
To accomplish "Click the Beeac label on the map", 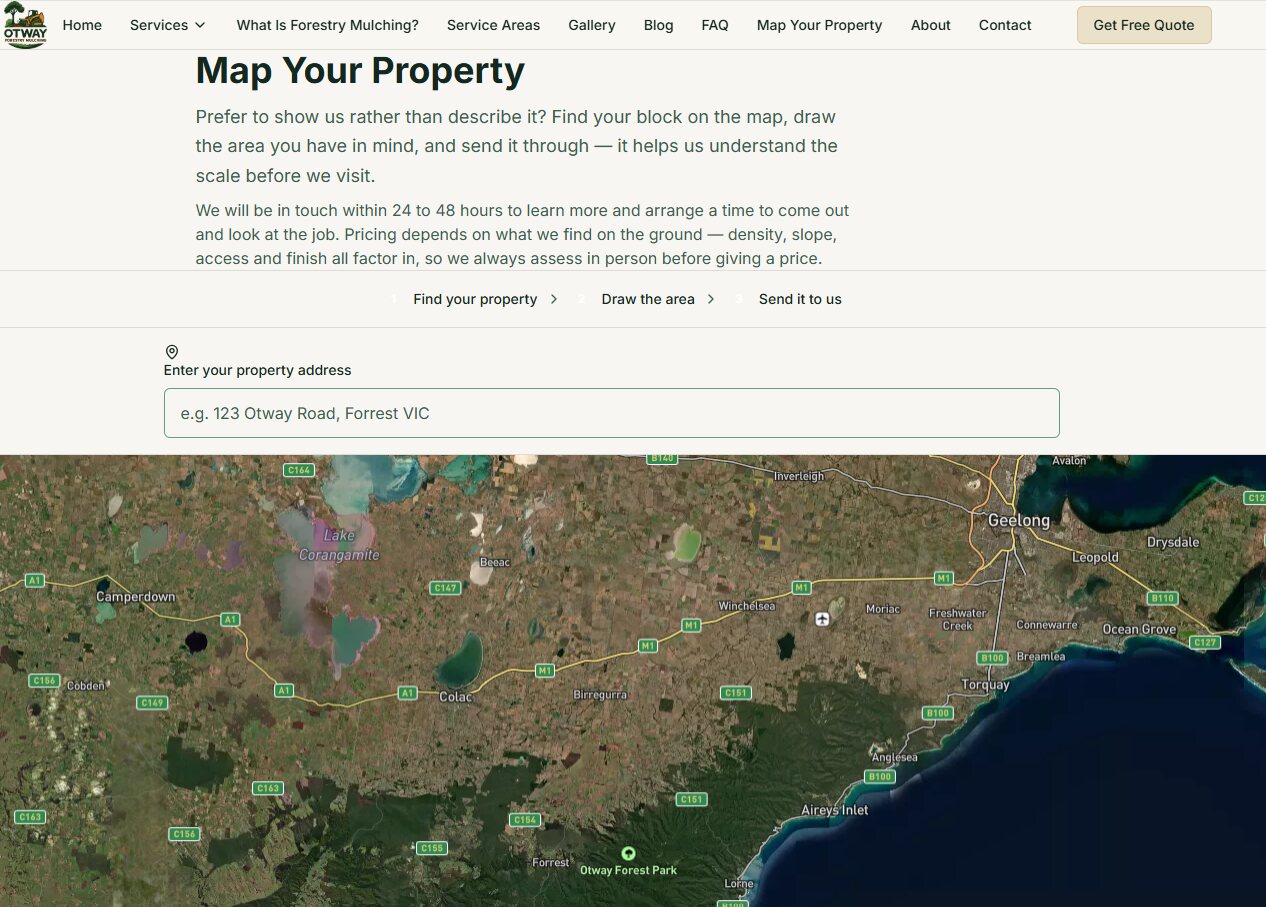I will click(x=495, y=562).
